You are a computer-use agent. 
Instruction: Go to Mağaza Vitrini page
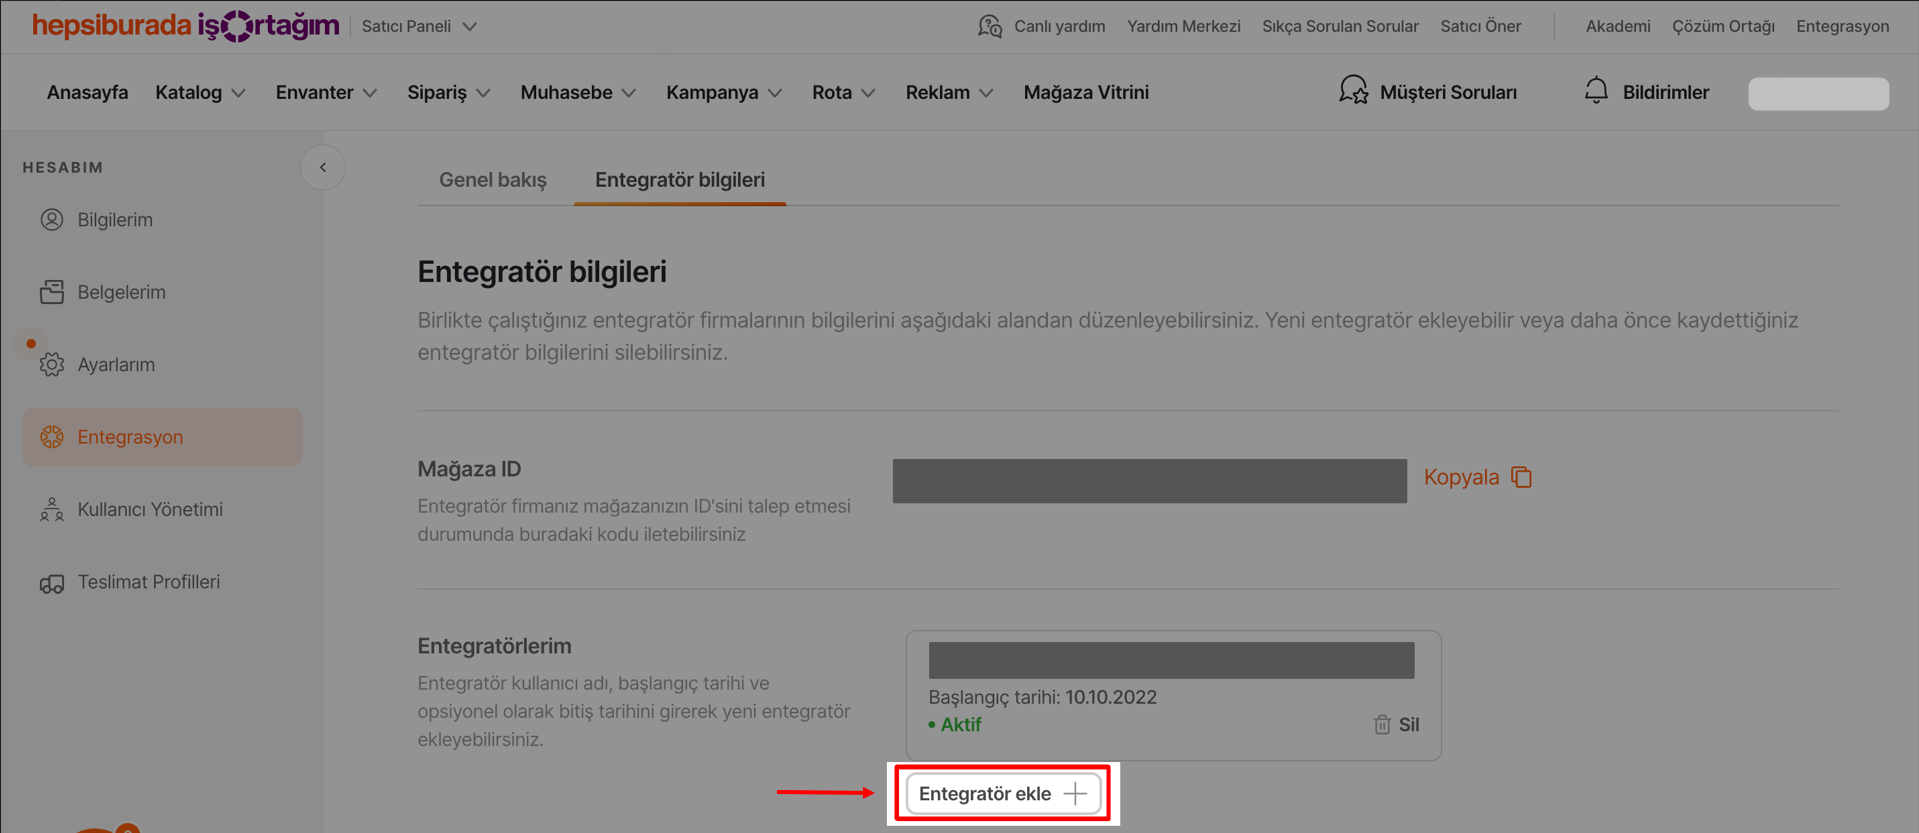click(1086, 92)
